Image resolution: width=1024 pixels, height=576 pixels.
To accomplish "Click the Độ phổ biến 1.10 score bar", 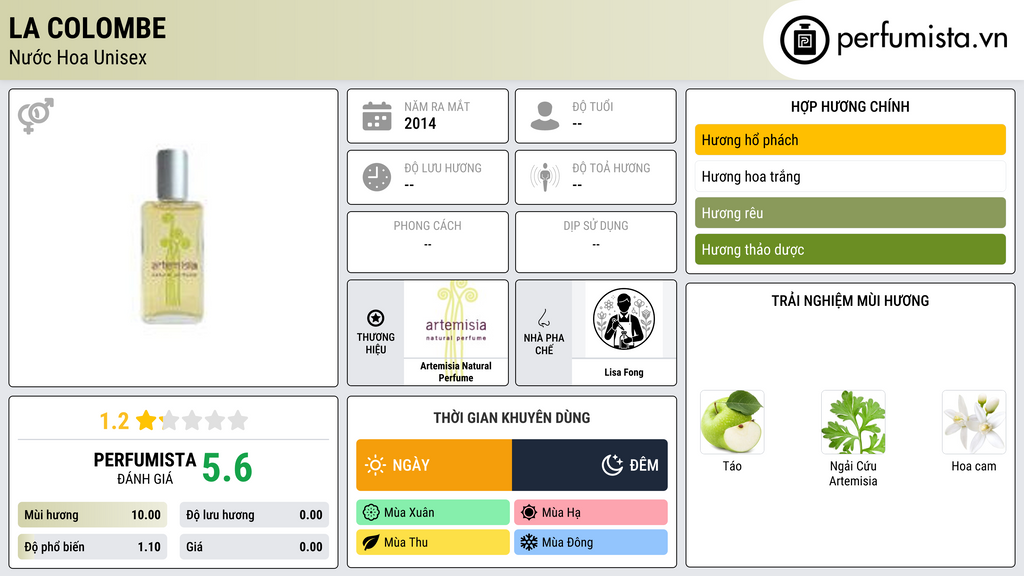I will 92,547.
